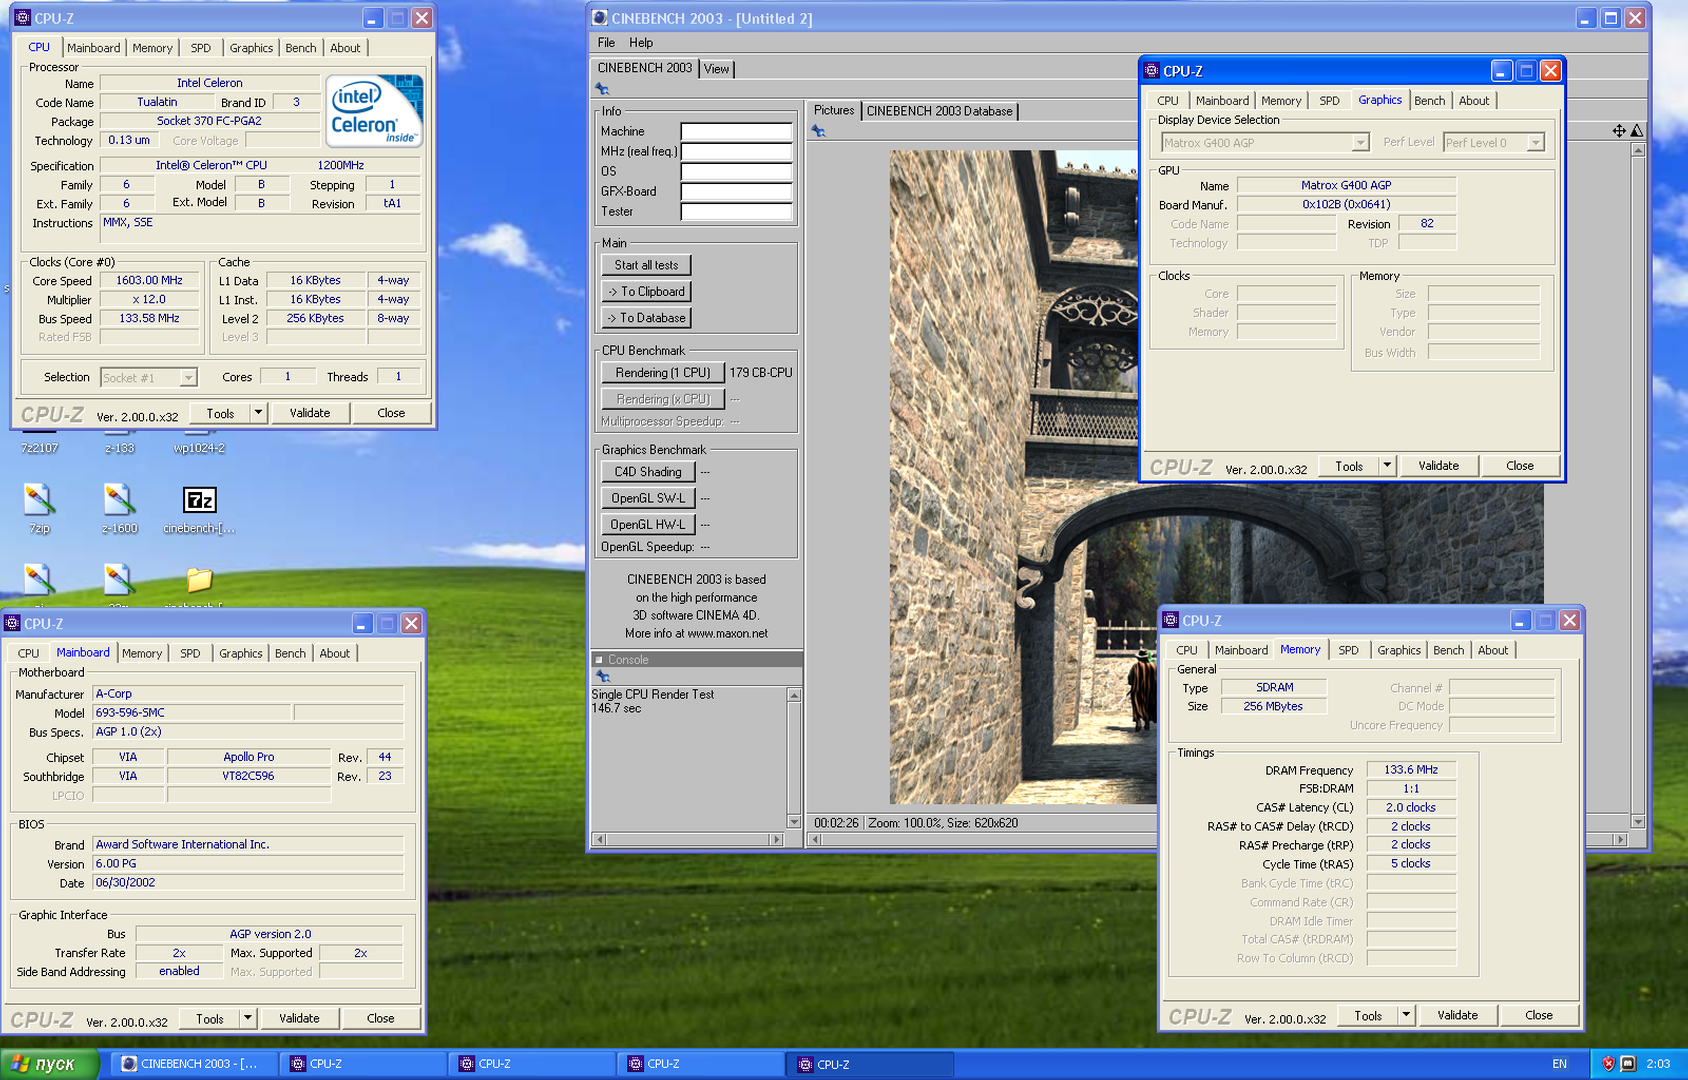Click the Intel Celeron inside logo
1688x1080 pixels.
[374, 111]
